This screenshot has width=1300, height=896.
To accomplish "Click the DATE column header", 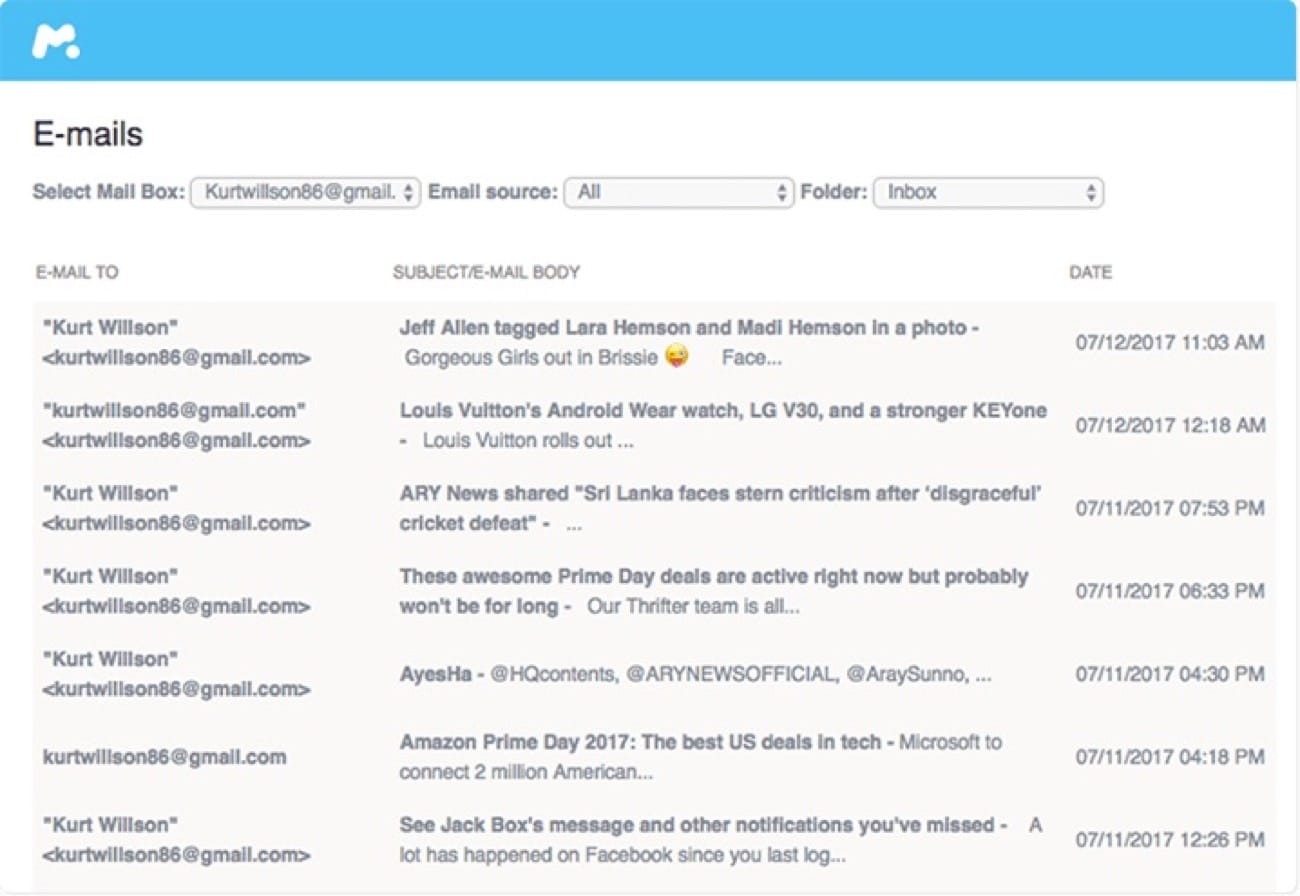I will pos(1090,272).
